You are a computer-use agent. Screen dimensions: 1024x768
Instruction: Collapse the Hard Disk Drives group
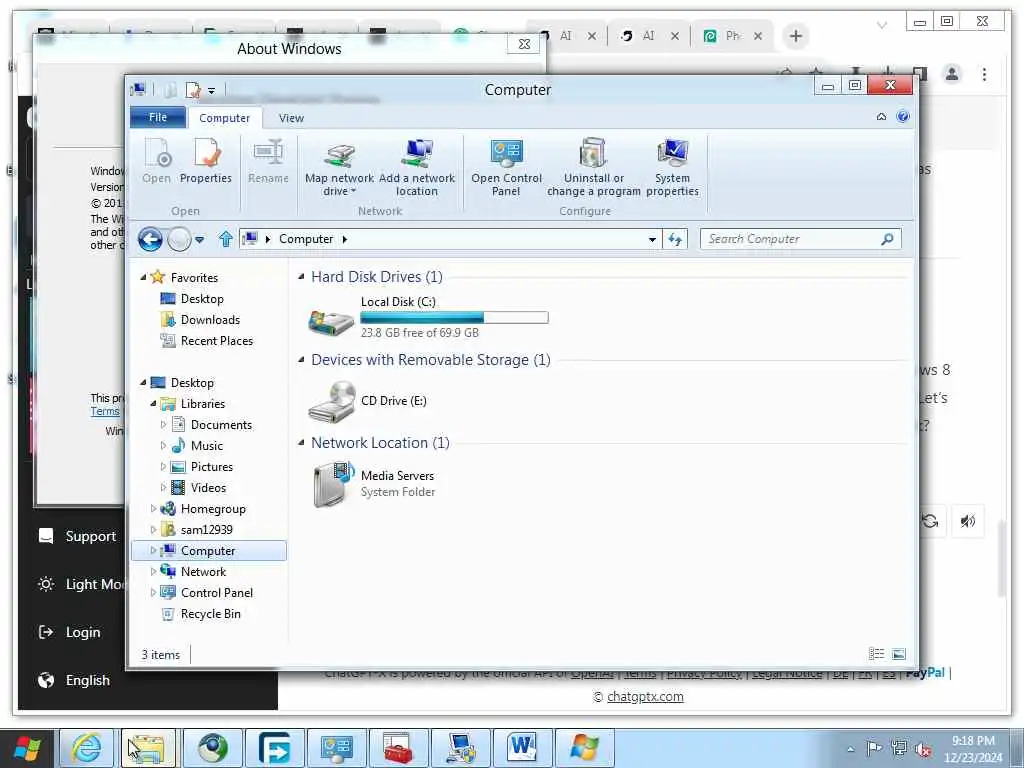tap(301, 277)
